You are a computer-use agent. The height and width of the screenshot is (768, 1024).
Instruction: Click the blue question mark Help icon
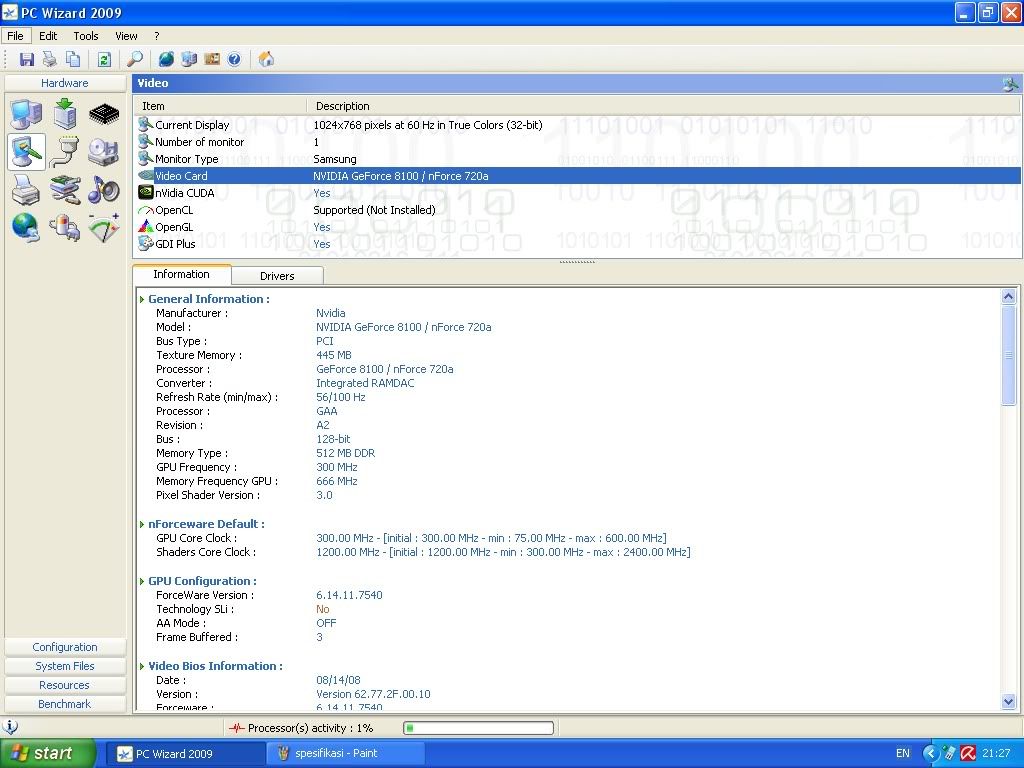[x=234, y=59]
